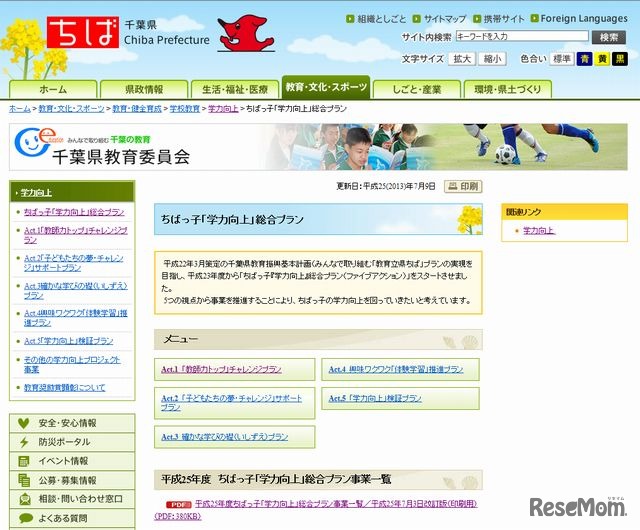Open menu link Act.1 教師力トップ チャレンジプラン
Image resolution: width=640 pixels, height=530 pixels.
pos(221,369)
